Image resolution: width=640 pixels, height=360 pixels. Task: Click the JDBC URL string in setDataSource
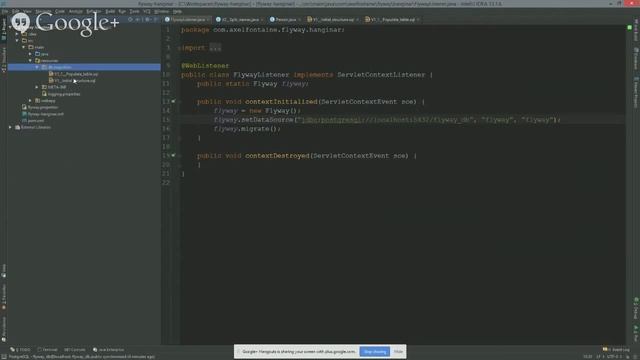click(x=387, y=120)
